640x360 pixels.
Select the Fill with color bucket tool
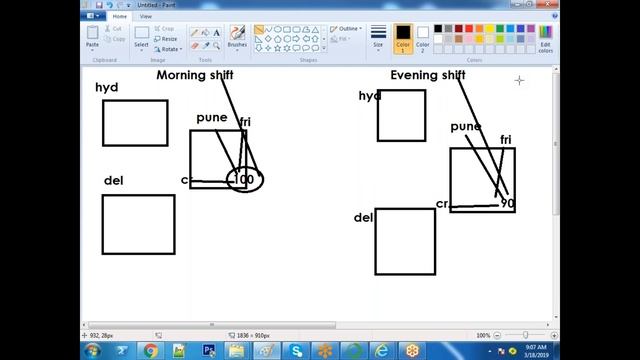point(206,33)
